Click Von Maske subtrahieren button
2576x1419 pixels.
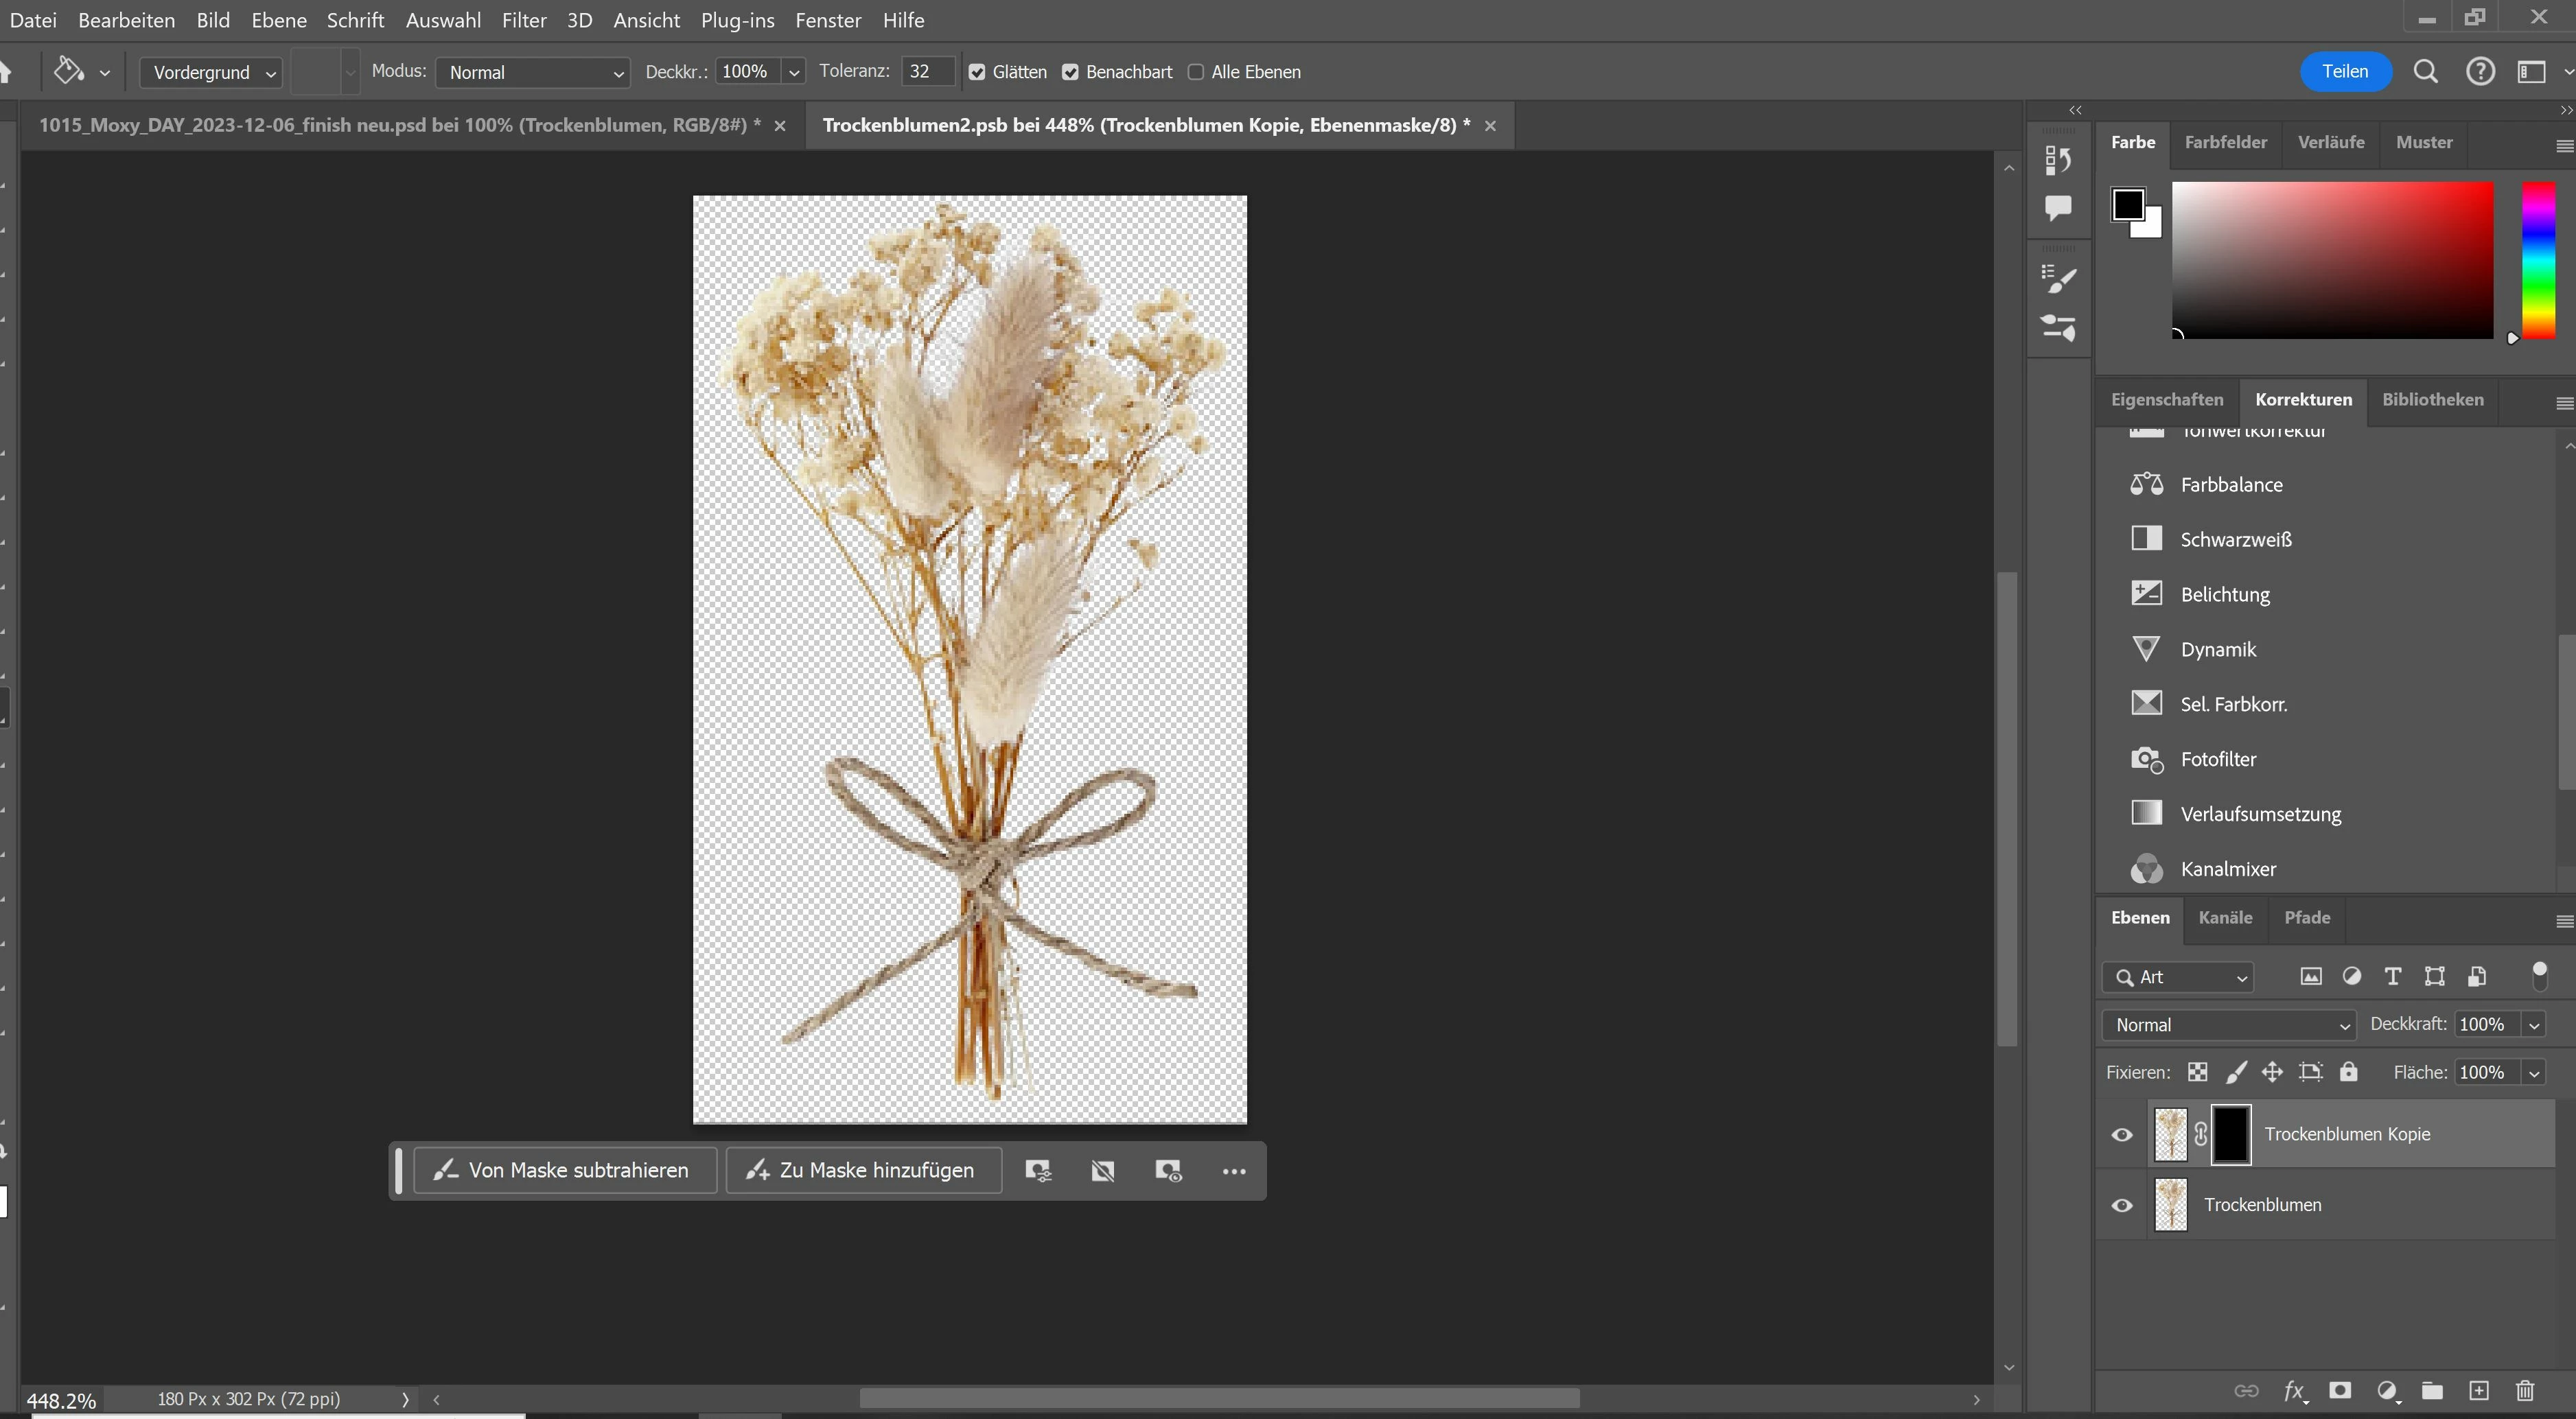[564, 1170]
